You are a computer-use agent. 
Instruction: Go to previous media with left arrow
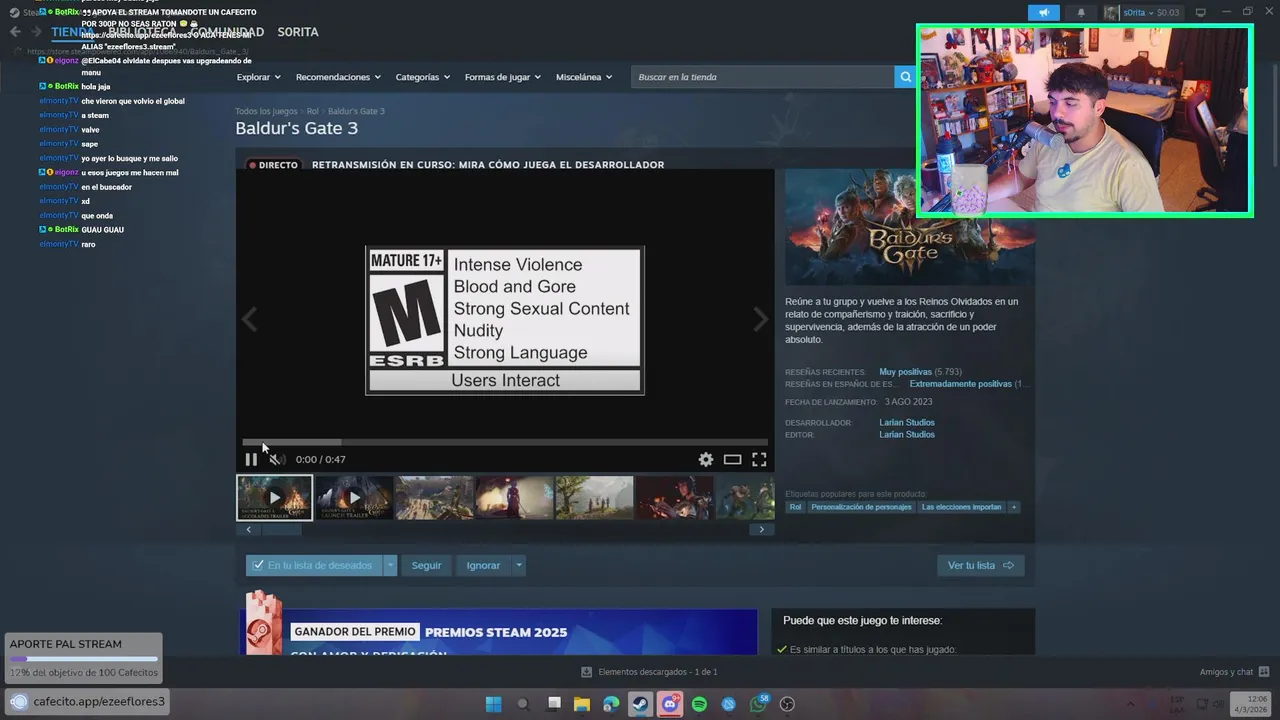point(249,319)
